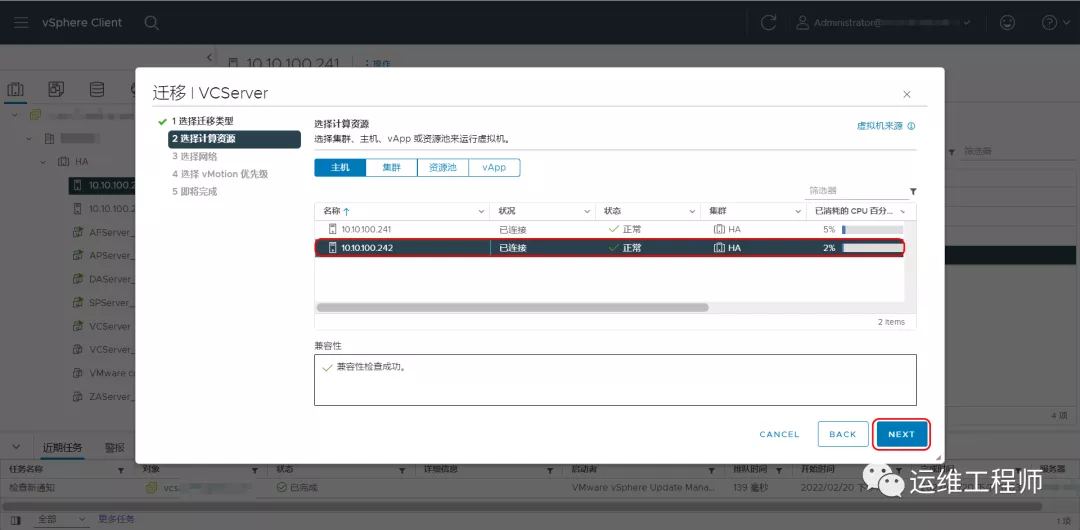This screenshot has width=1080, height=530.
Task: Open the 状况 column filter dropdown
Action: [586, 212]
